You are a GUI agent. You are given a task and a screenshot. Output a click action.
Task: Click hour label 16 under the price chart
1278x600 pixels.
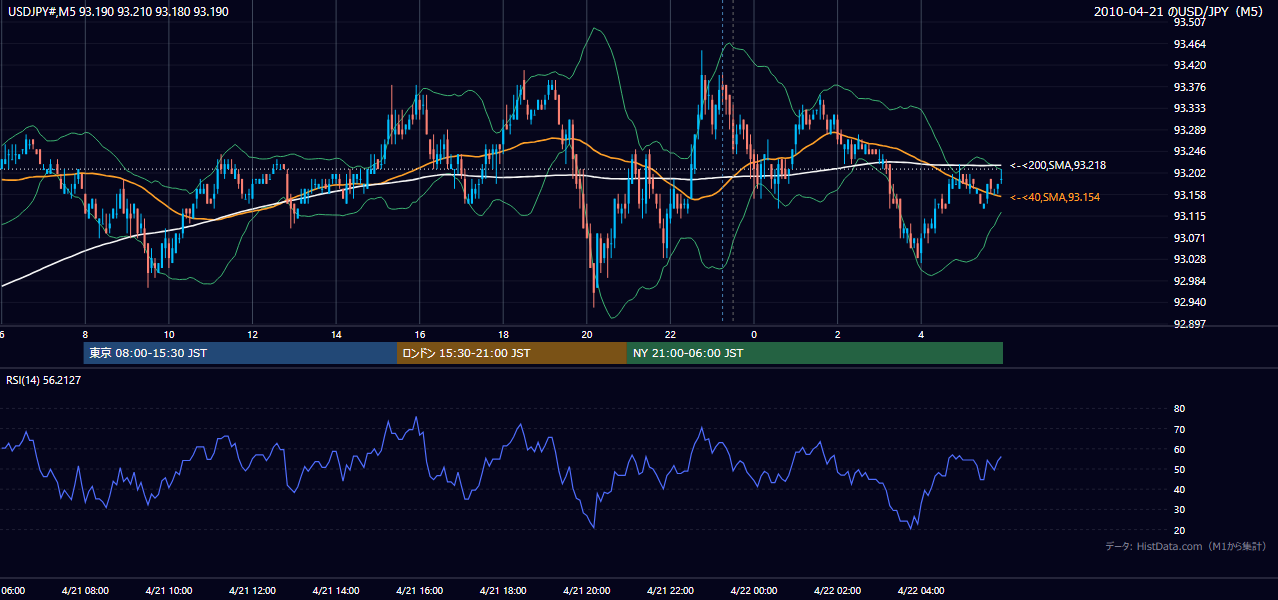click(420, 334)
